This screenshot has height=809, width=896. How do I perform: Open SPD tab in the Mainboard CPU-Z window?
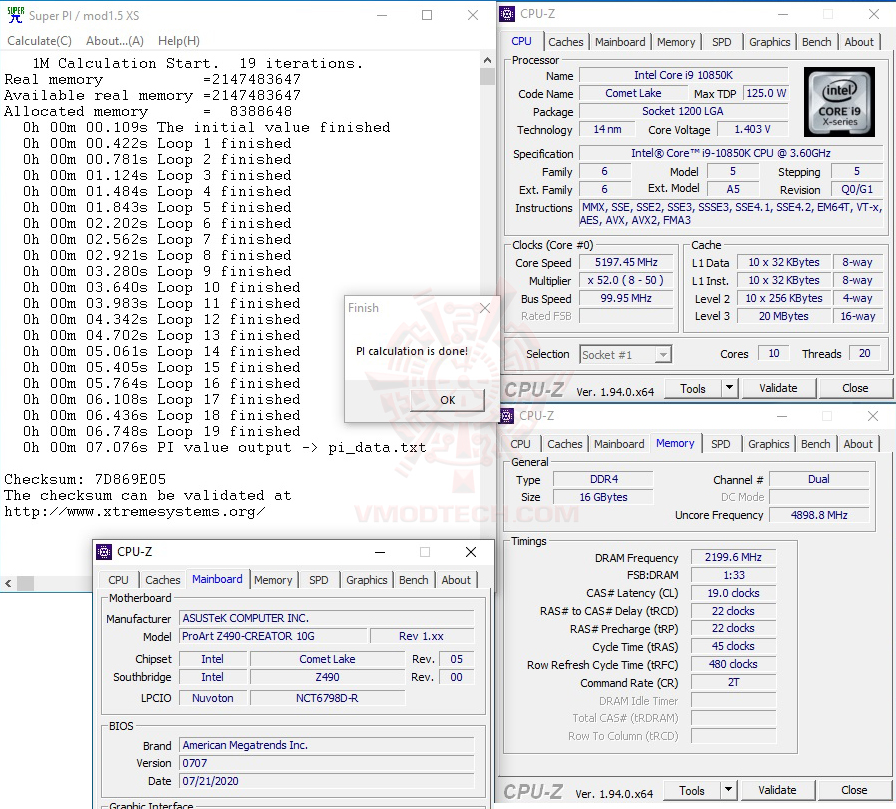319,580
